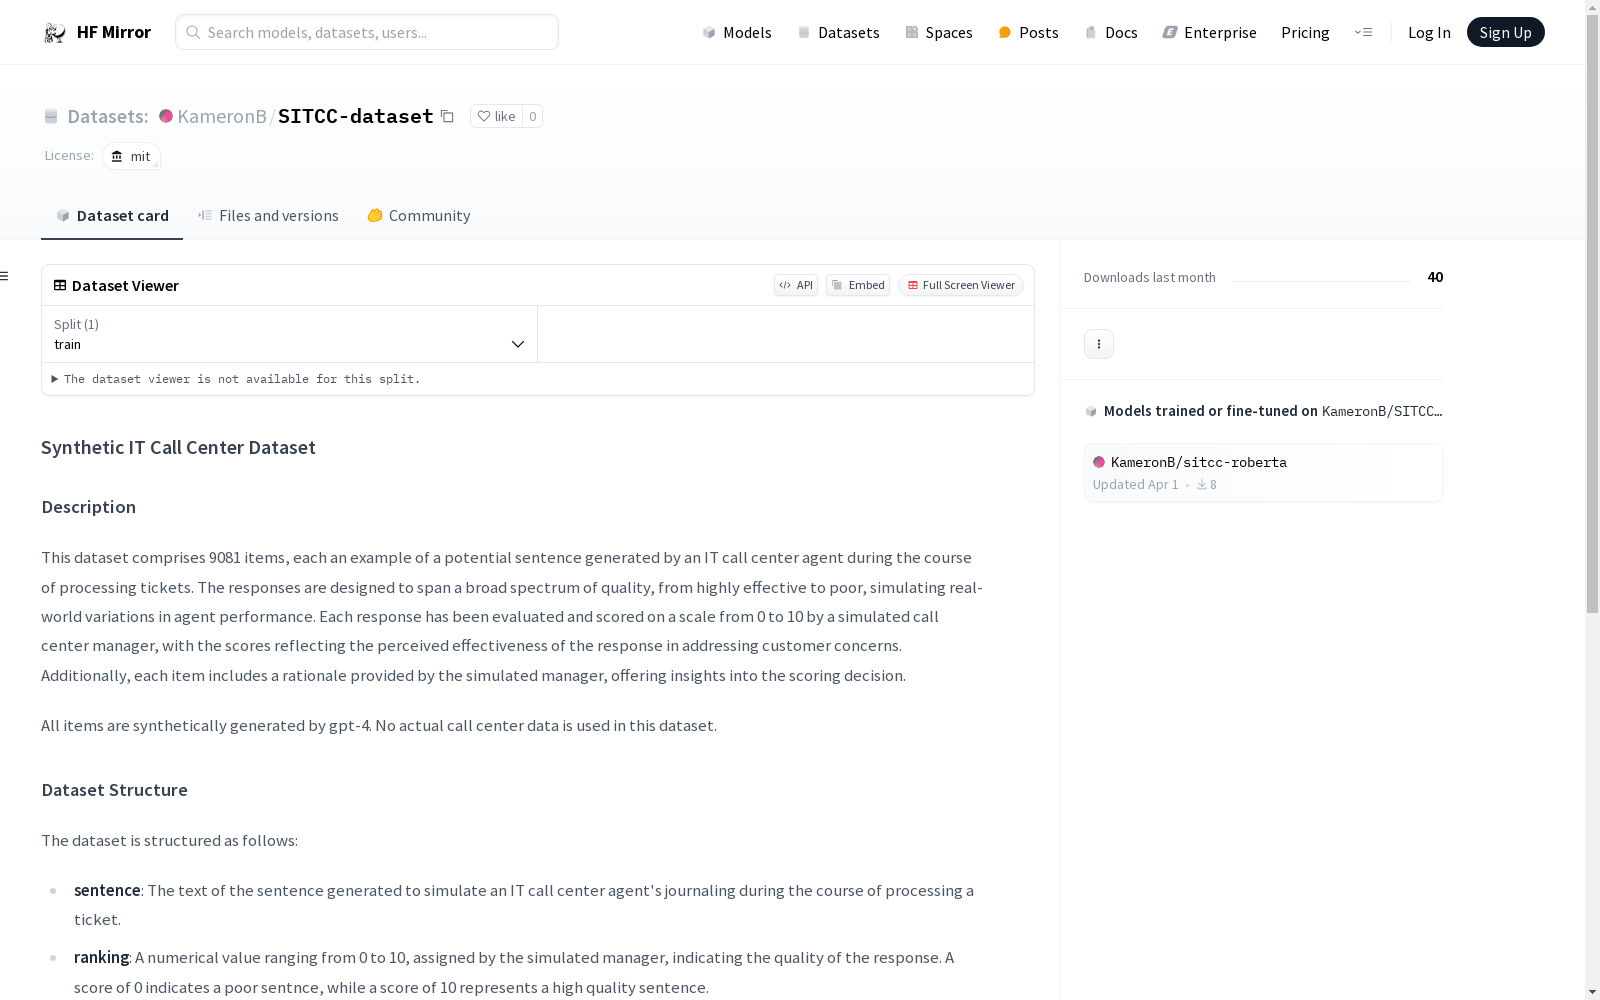This screenshot has width=1600, height=1000.
Task: Click the search magnifier icon
Action: pos(193,32)
